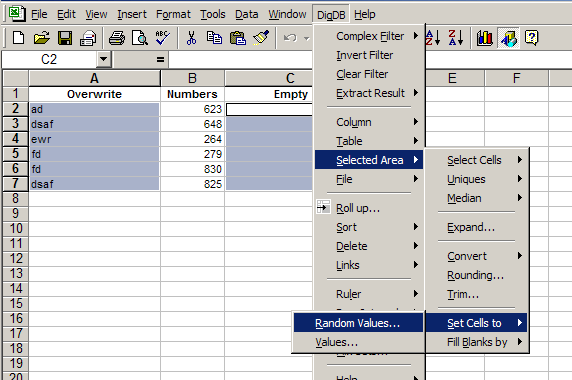
Task: Open the Insert menu
Action: coord(132,14)
